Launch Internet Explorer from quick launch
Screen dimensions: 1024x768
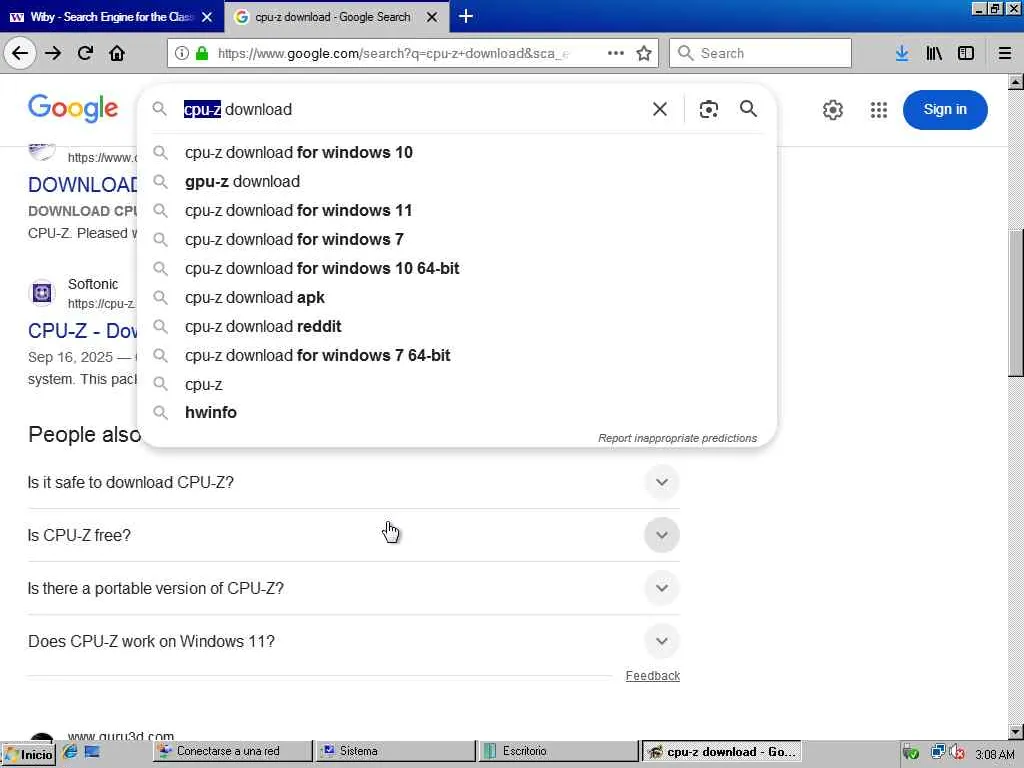click(70, 752)
